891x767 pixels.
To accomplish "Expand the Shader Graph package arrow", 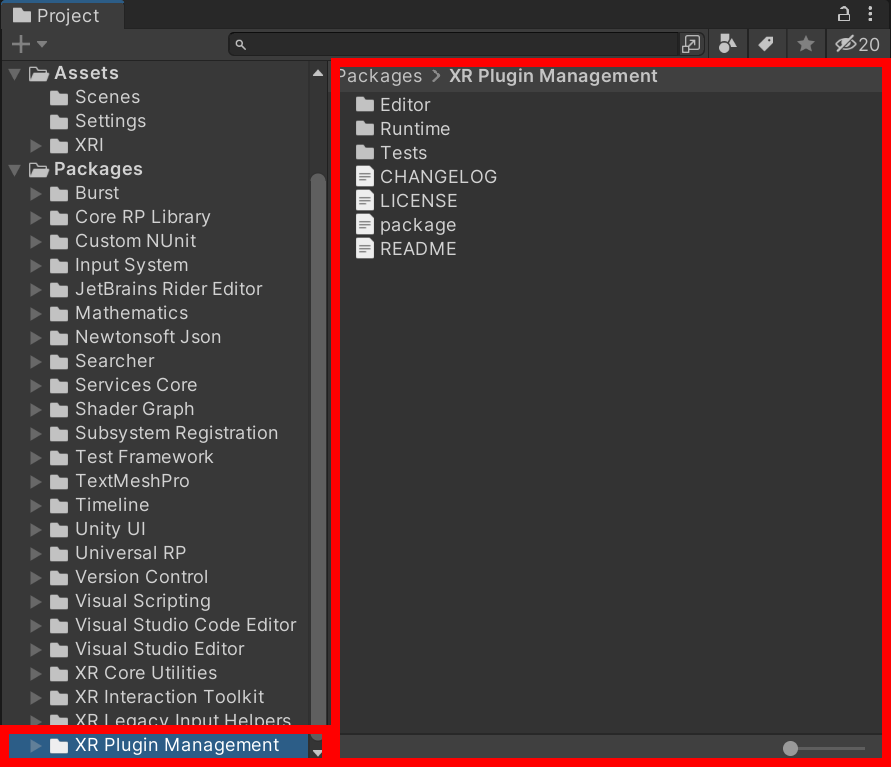I will (x=36, y=409).
